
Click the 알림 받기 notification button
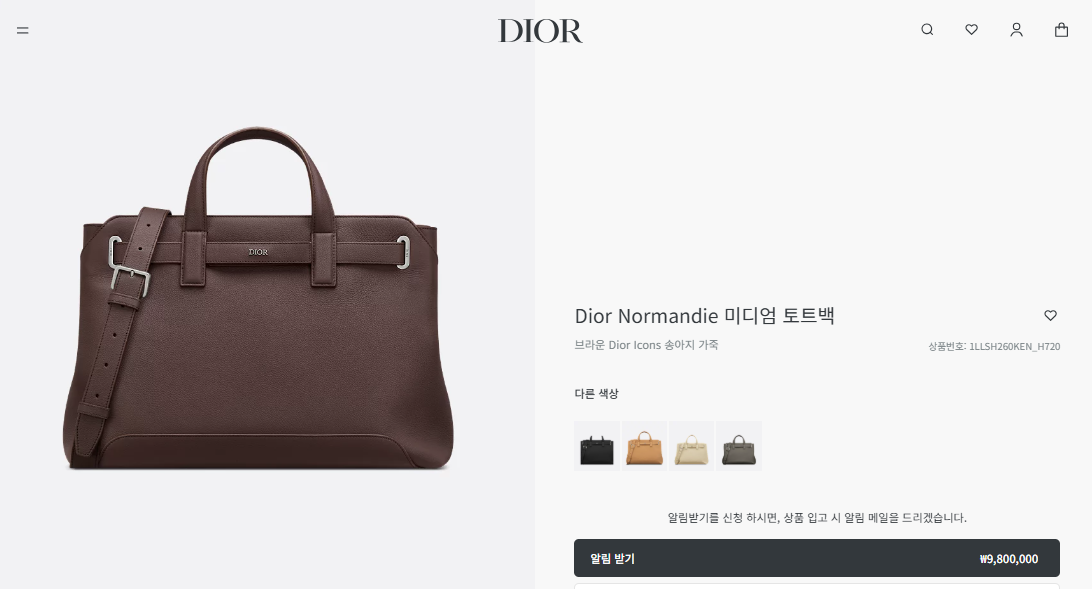817,558
